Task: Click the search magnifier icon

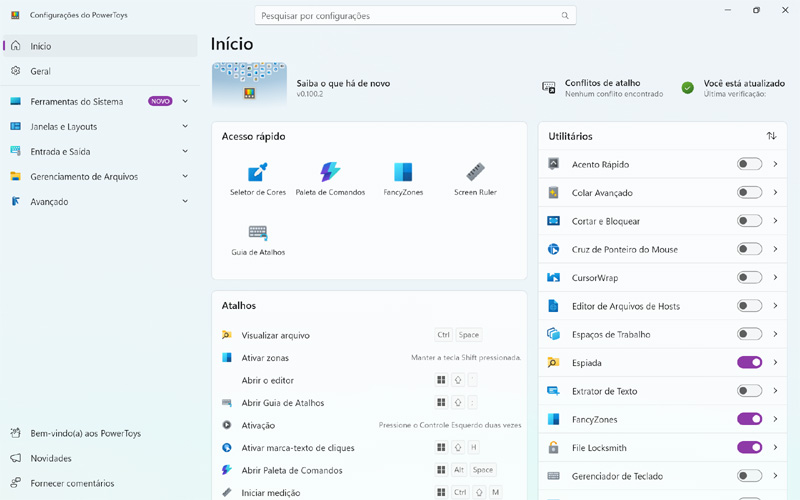Action: 565,15
